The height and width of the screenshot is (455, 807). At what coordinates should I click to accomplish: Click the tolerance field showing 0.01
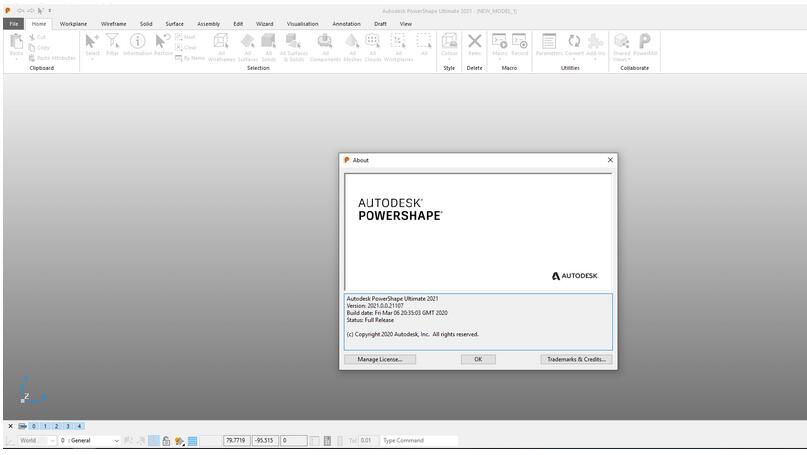(x=367, y=441)
